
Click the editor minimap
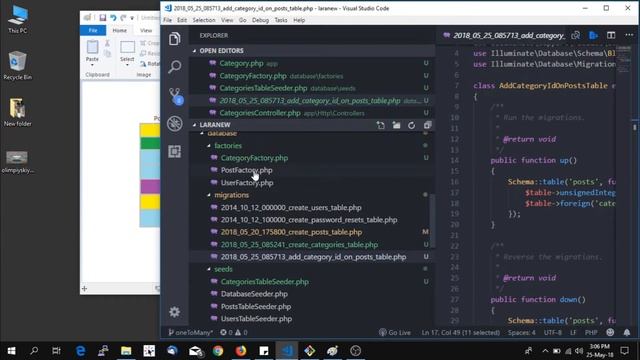pos(623,59)
